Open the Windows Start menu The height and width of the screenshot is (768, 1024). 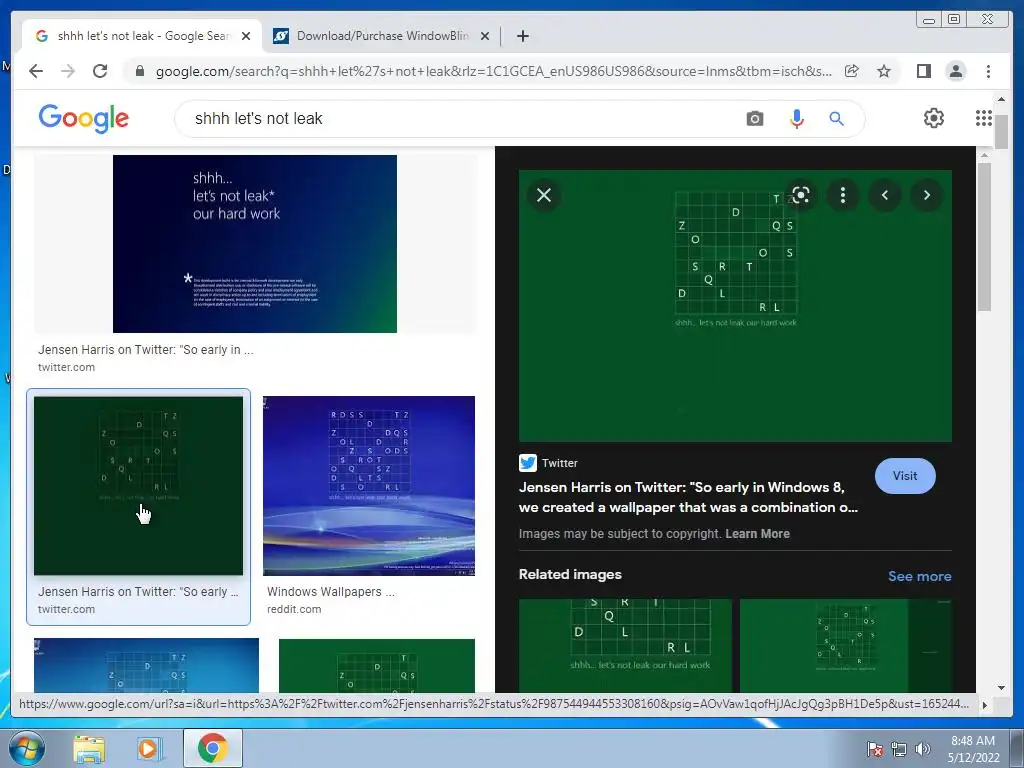(26, 748)
